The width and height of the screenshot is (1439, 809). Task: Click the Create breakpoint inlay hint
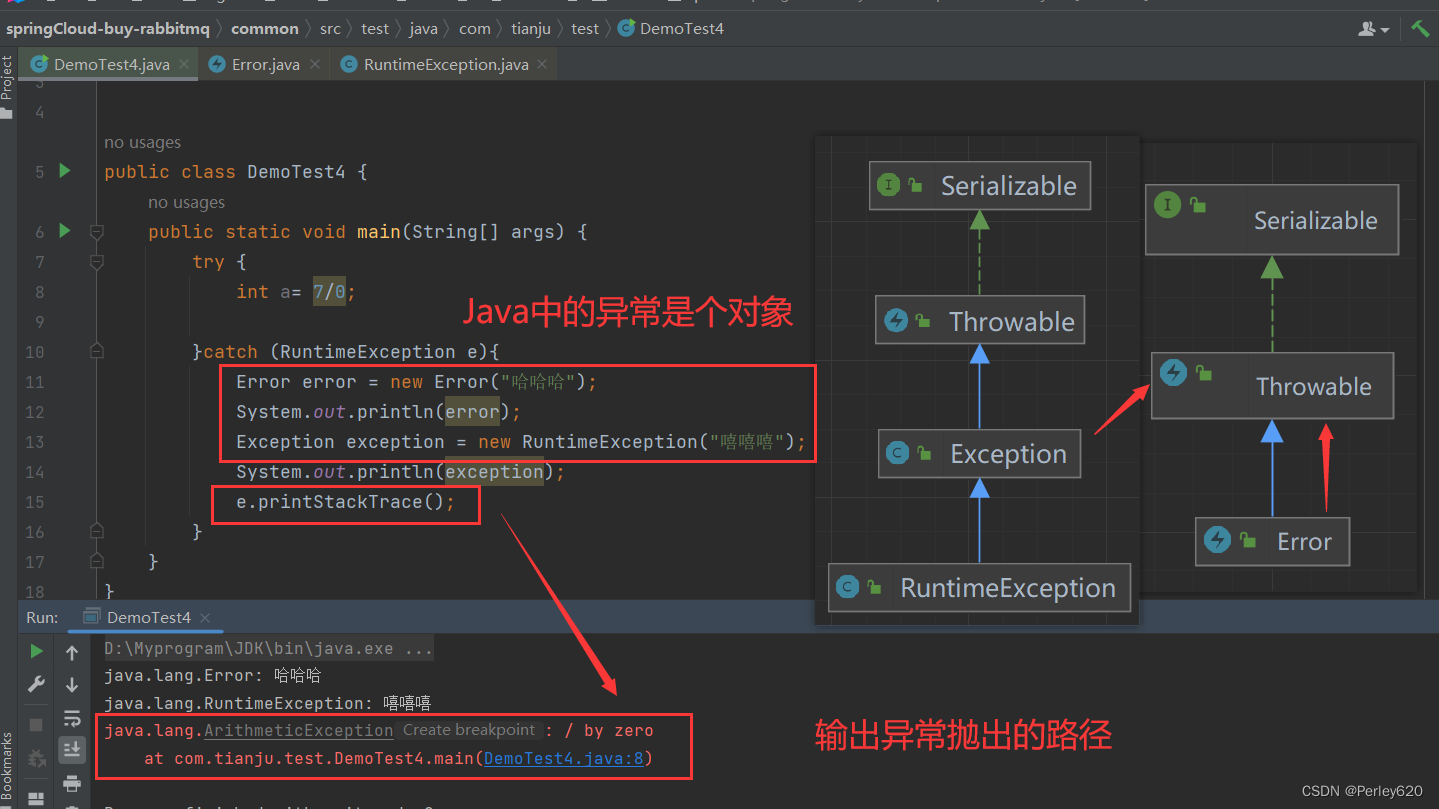[x=469, y=730]
